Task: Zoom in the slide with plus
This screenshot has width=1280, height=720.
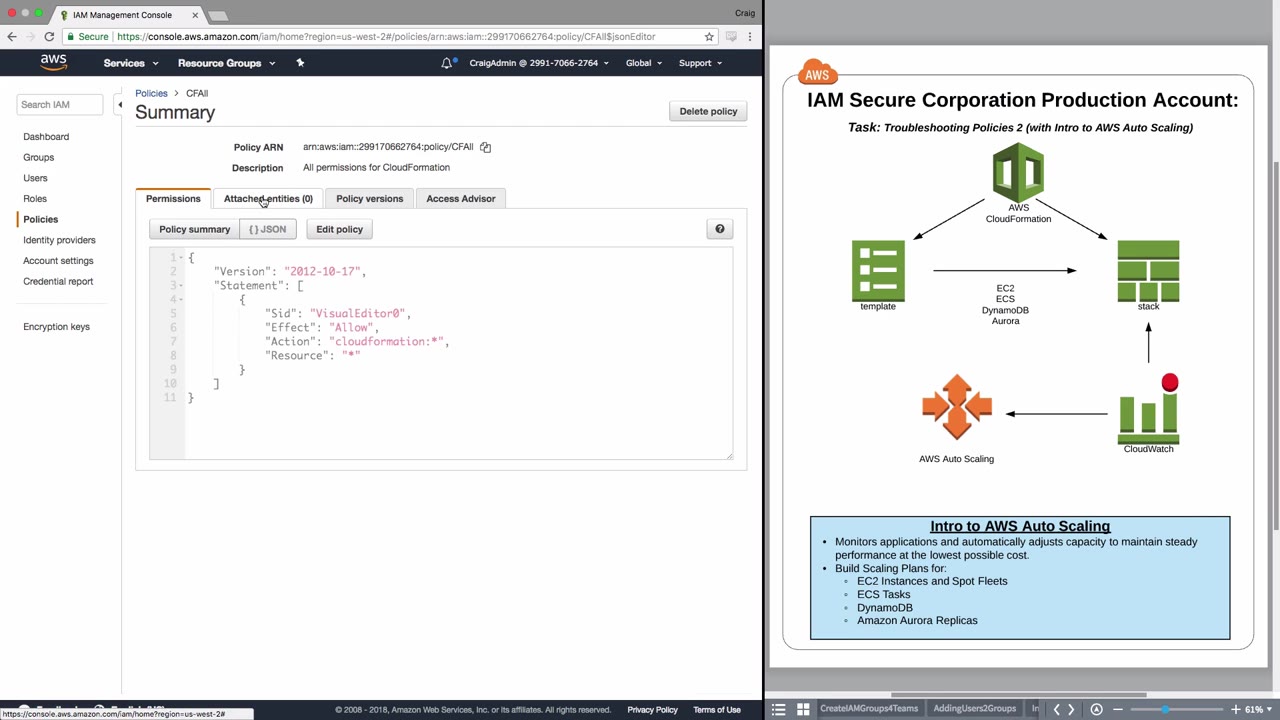Action: click(1235, 709)
